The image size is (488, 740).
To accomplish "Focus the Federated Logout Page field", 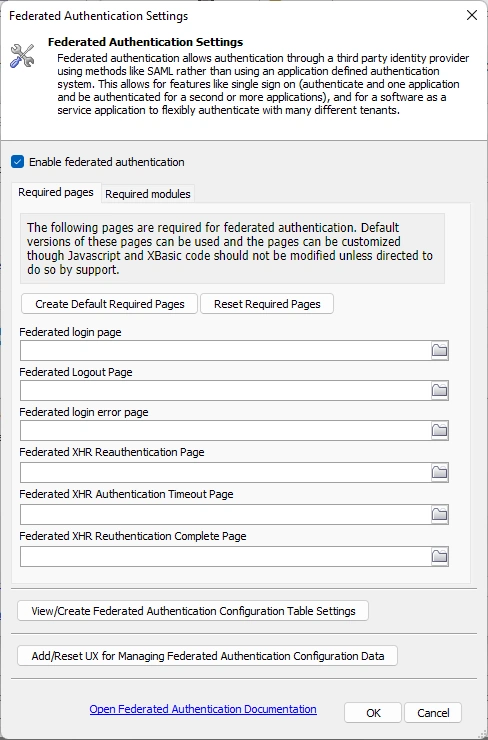I will point(226,391).
